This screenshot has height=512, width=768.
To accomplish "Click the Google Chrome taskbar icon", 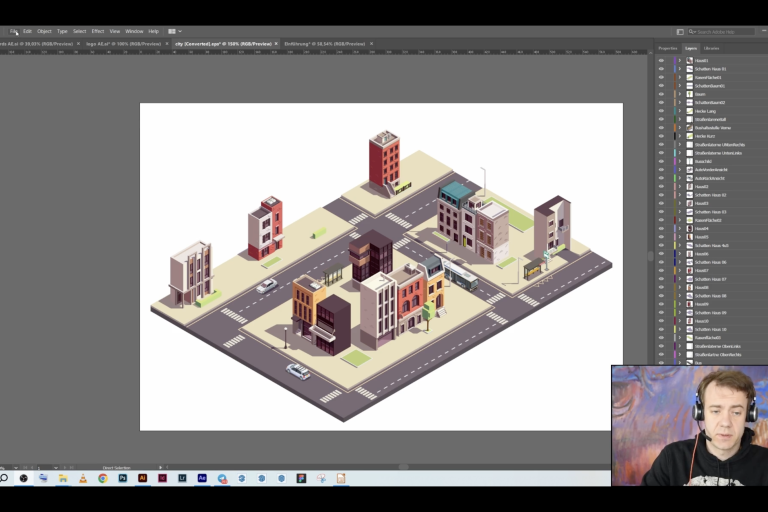I will [x=103, y=478].
